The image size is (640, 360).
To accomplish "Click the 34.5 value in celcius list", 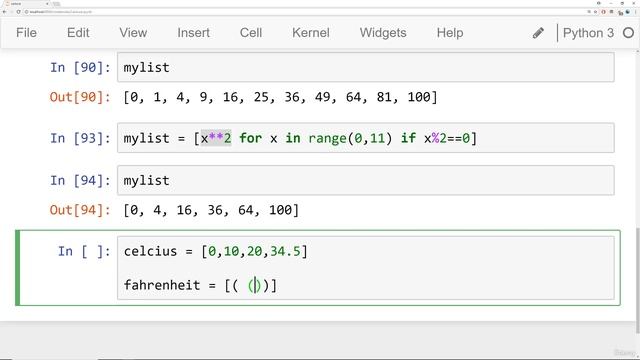I will tap(285, 251).
